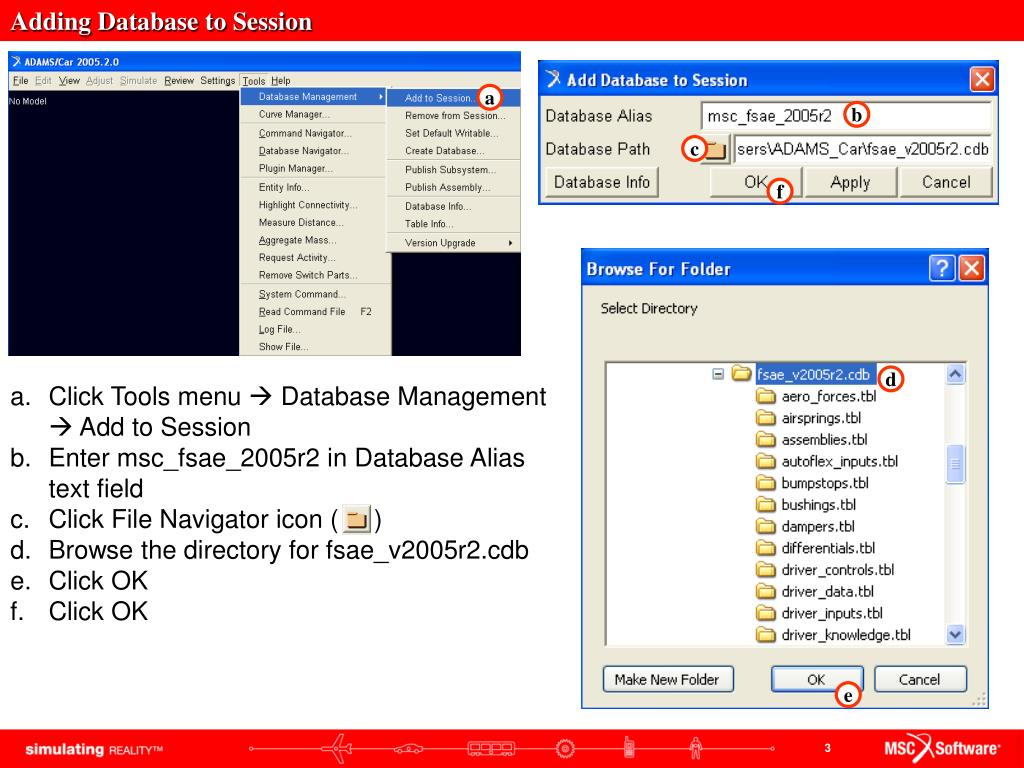Click Make New Folder button
The width and height of the screenshot is (1024, 768).
(x=667, y=680)
